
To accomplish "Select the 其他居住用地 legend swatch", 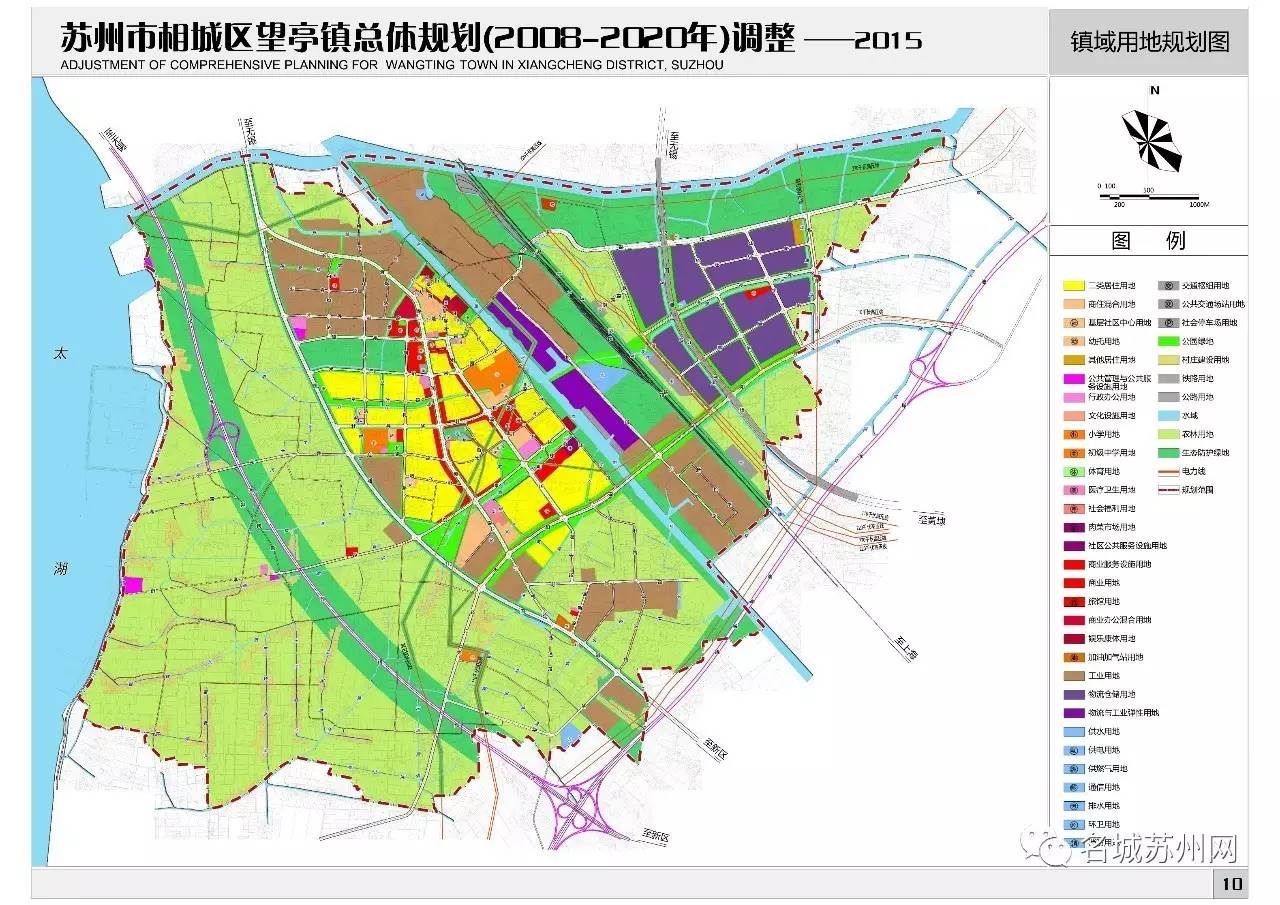I will pos(1072,359).
